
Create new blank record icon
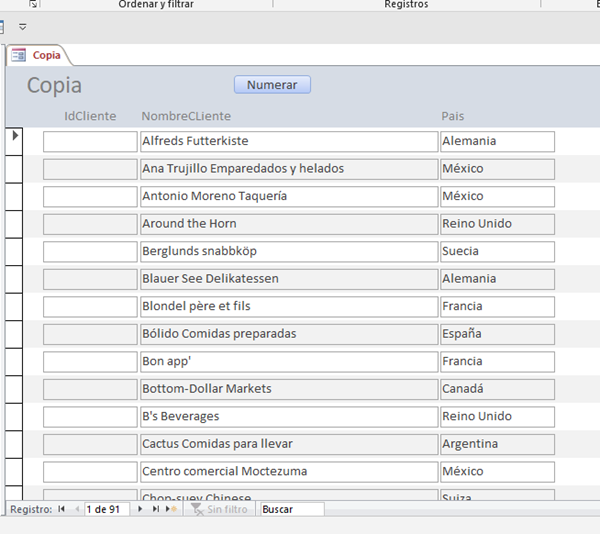click(171, 509)
